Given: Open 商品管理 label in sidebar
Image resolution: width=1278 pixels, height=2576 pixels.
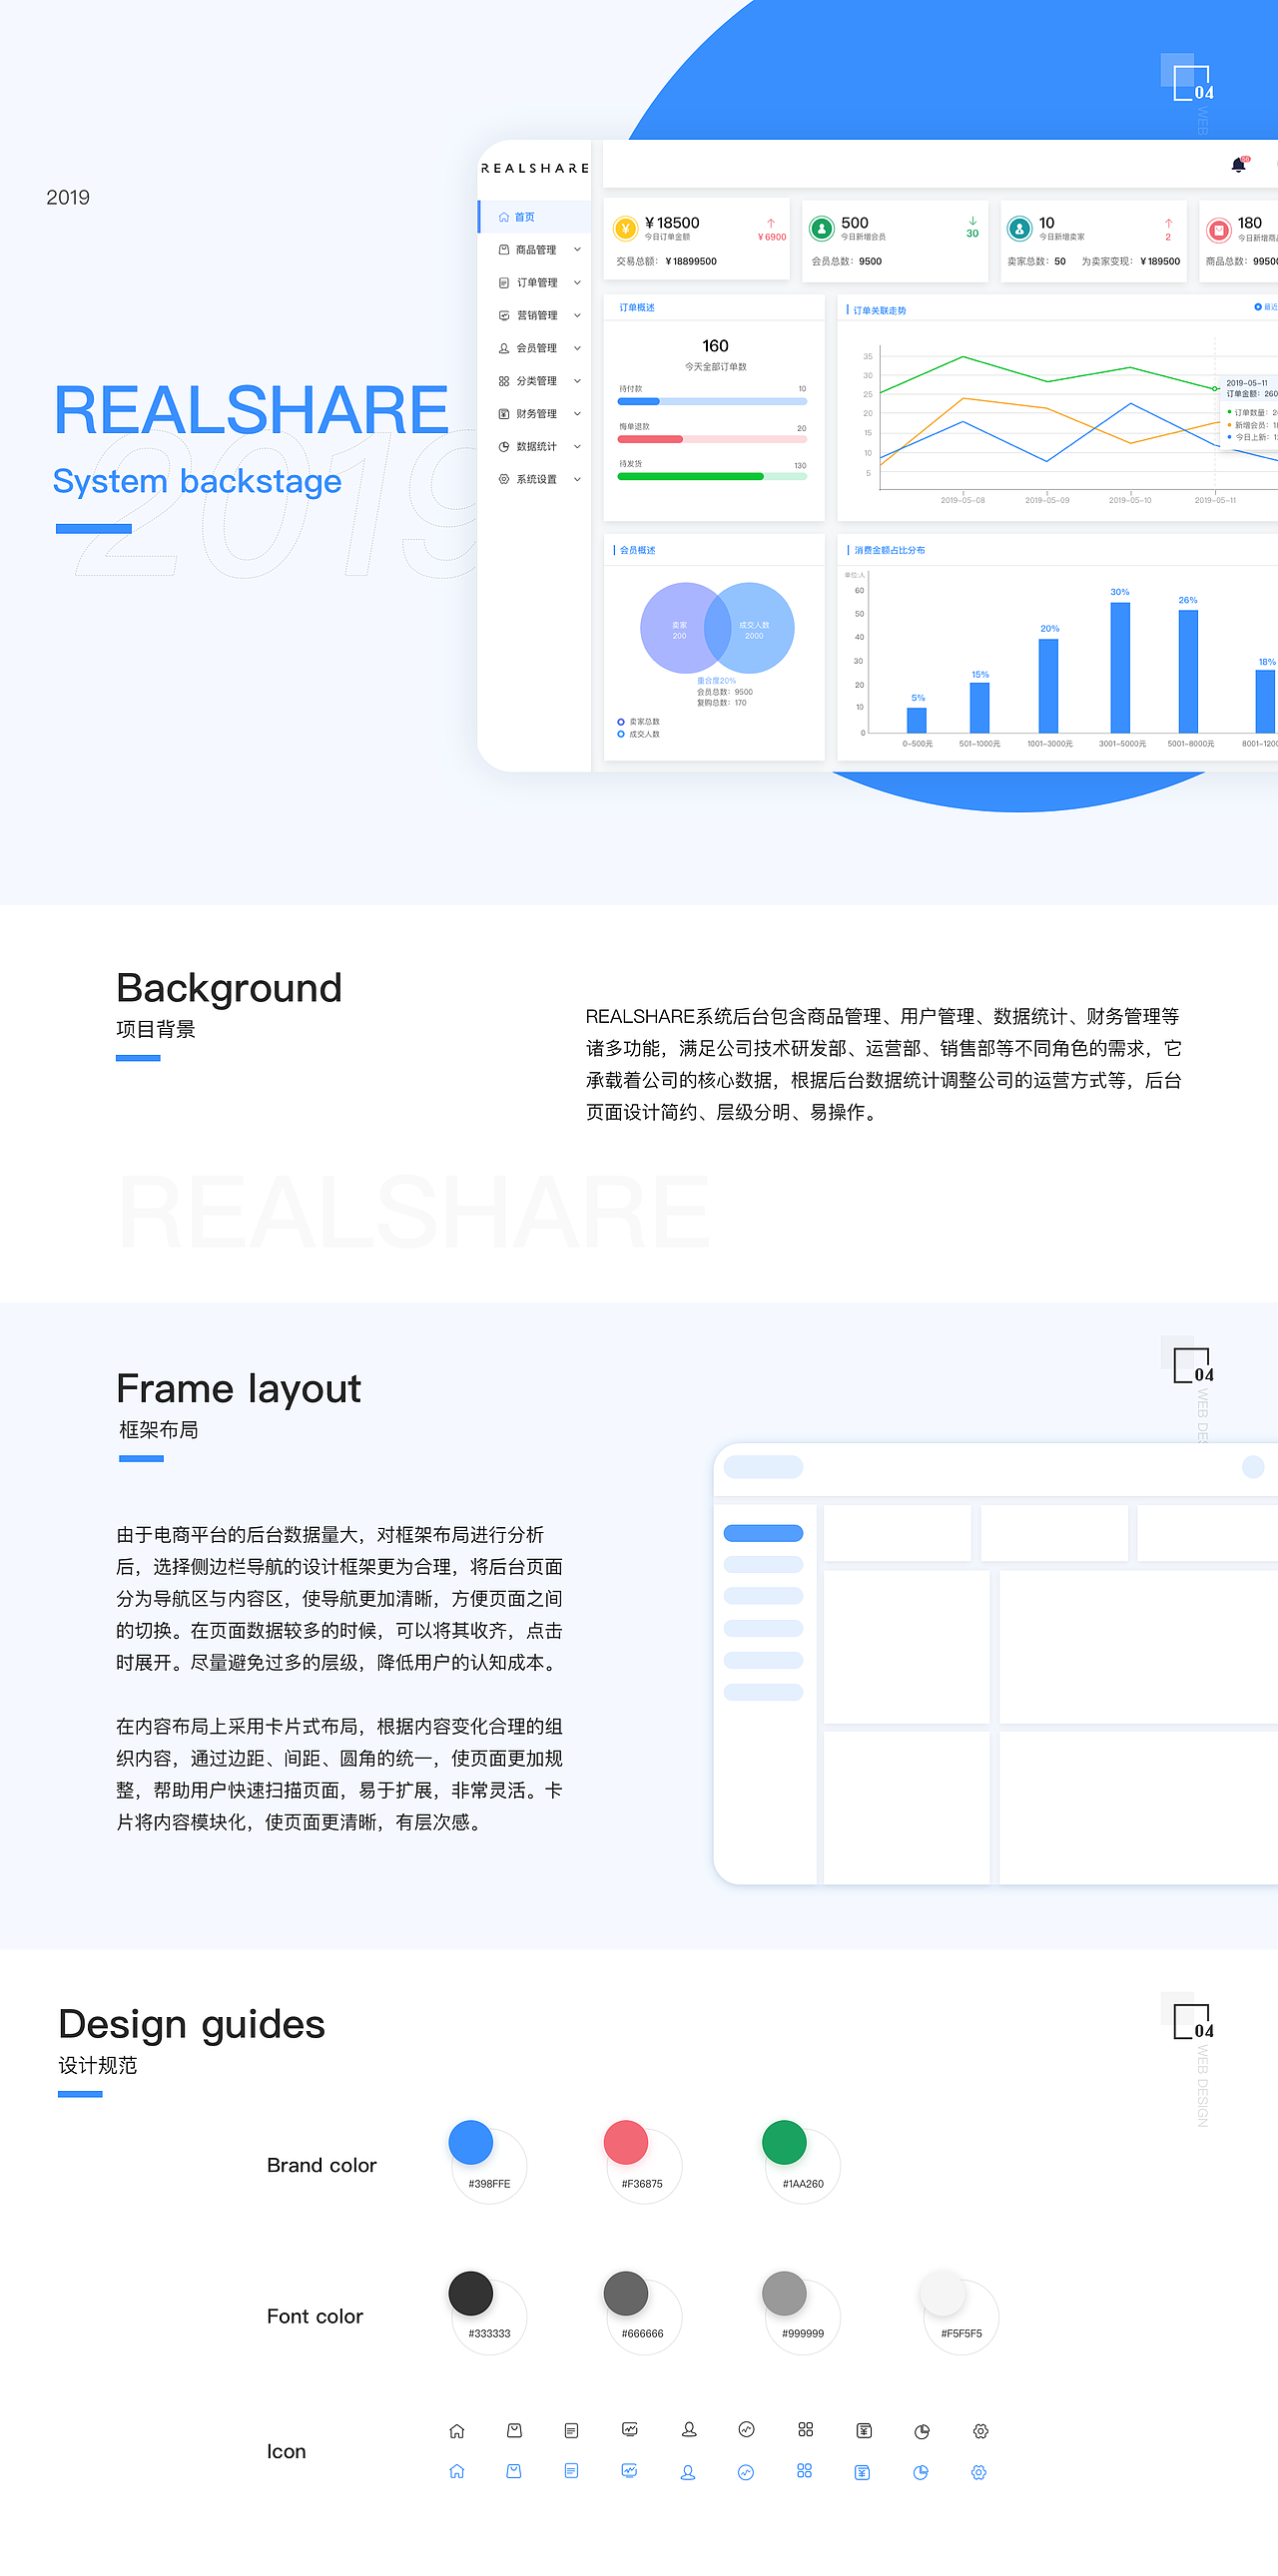Looking at the screenshot, I should pyautogui.click(x=536, y=250).
